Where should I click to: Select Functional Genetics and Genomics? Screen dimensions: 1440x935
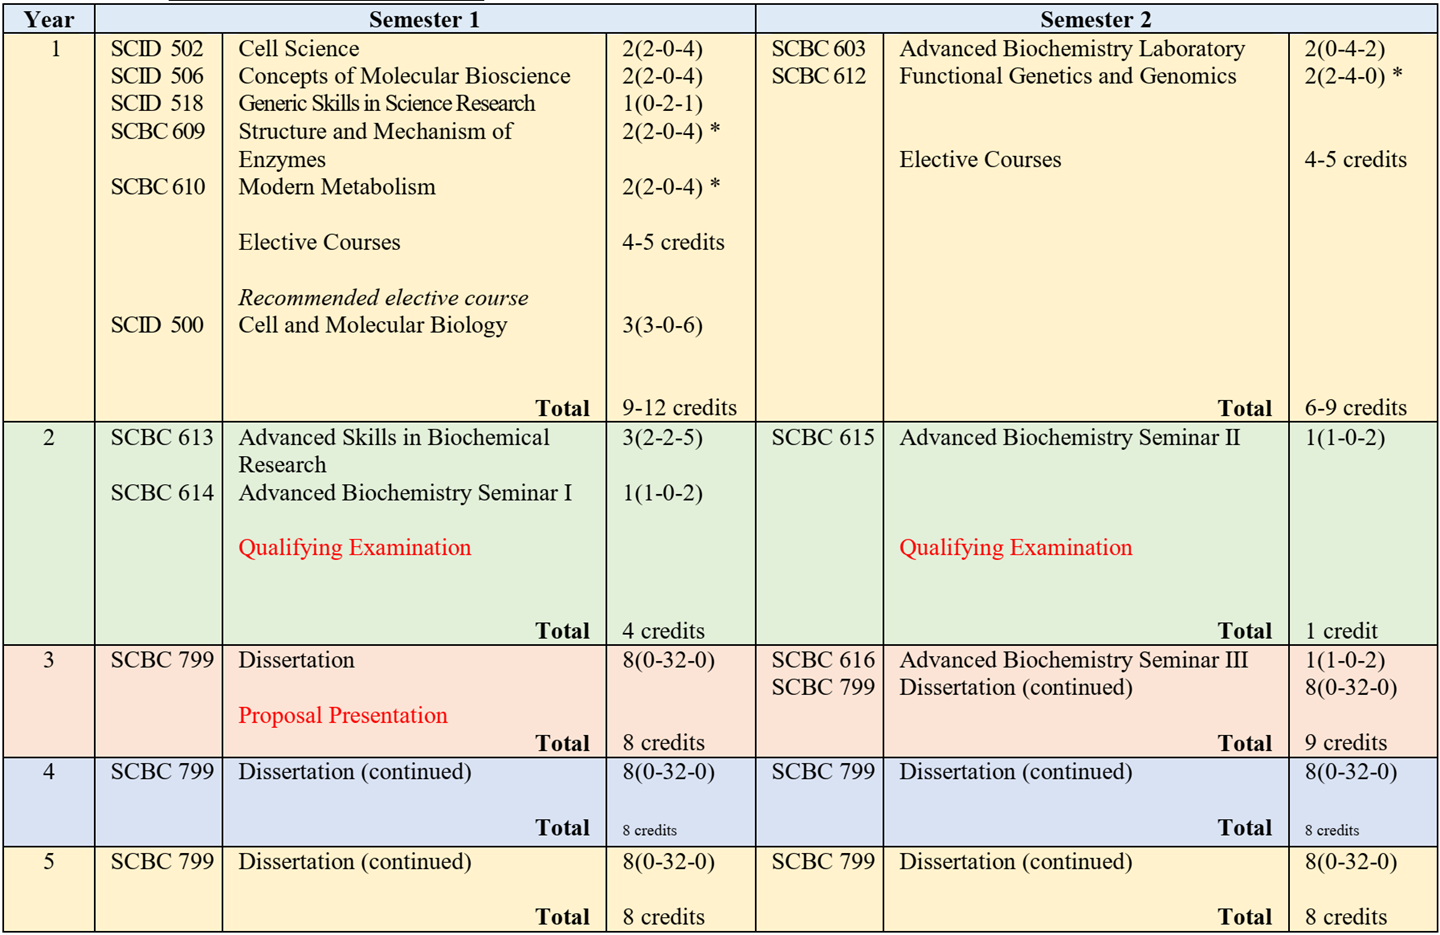coord(1067,76)
